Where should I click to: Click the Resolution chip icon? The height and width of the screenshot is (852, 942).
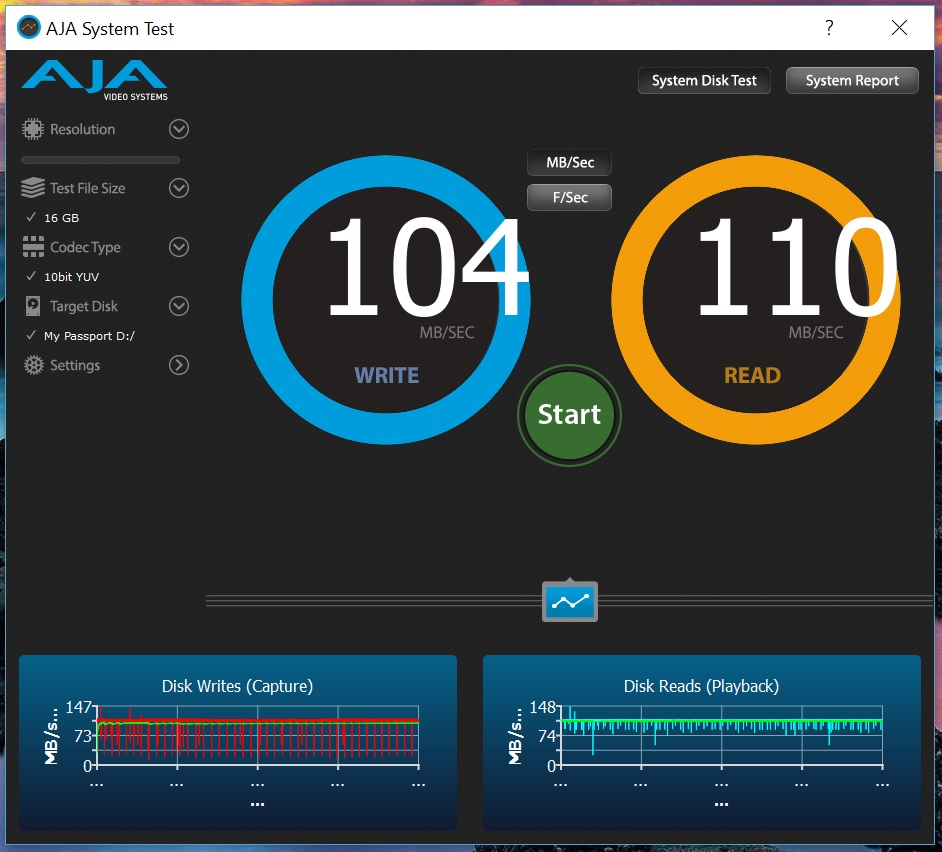(x=33, y=129)
